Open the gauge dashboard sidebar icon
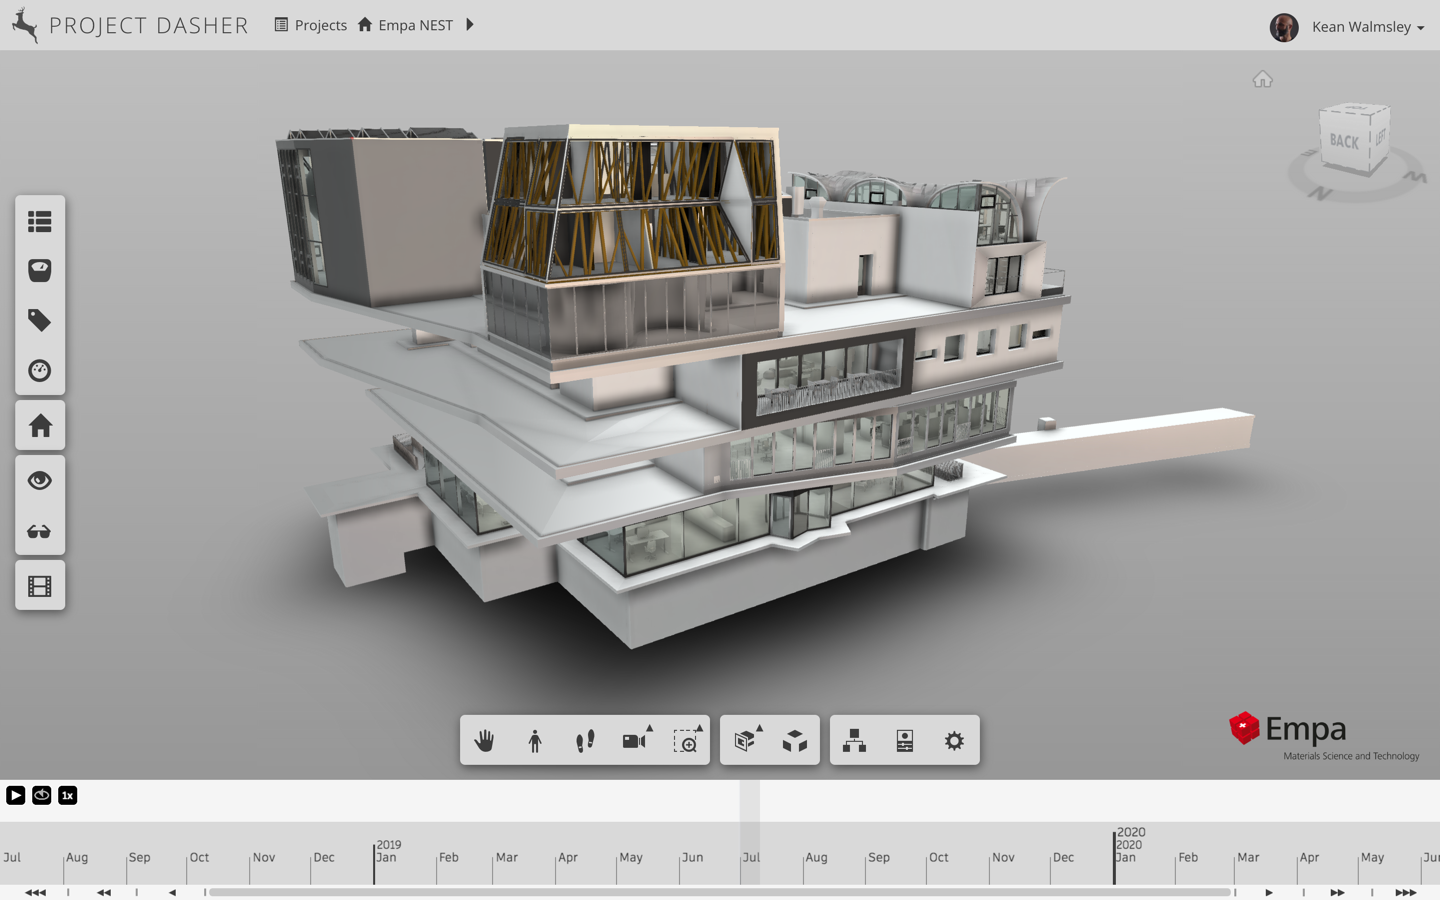This screenshot has width=1440, height=900. 40,371
